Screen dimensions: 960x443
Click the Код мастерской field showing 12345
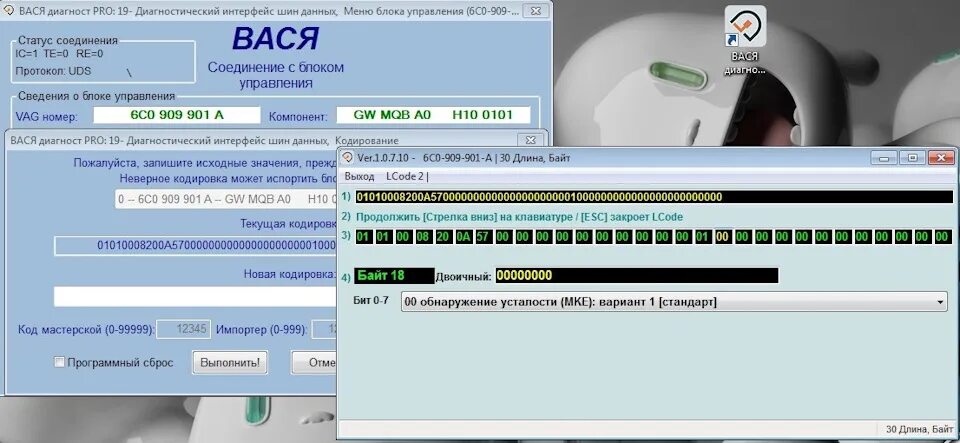pos(184,330)
